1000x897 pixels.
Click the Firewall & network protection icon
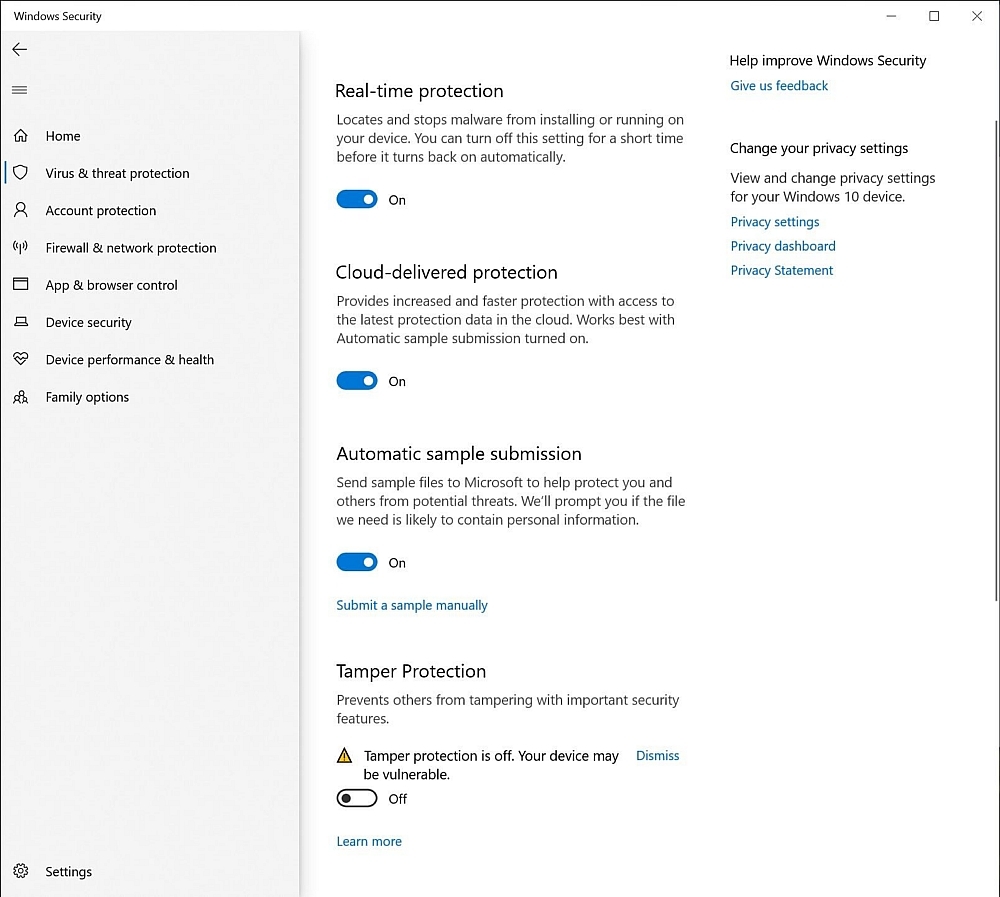[x=21, y=248]
